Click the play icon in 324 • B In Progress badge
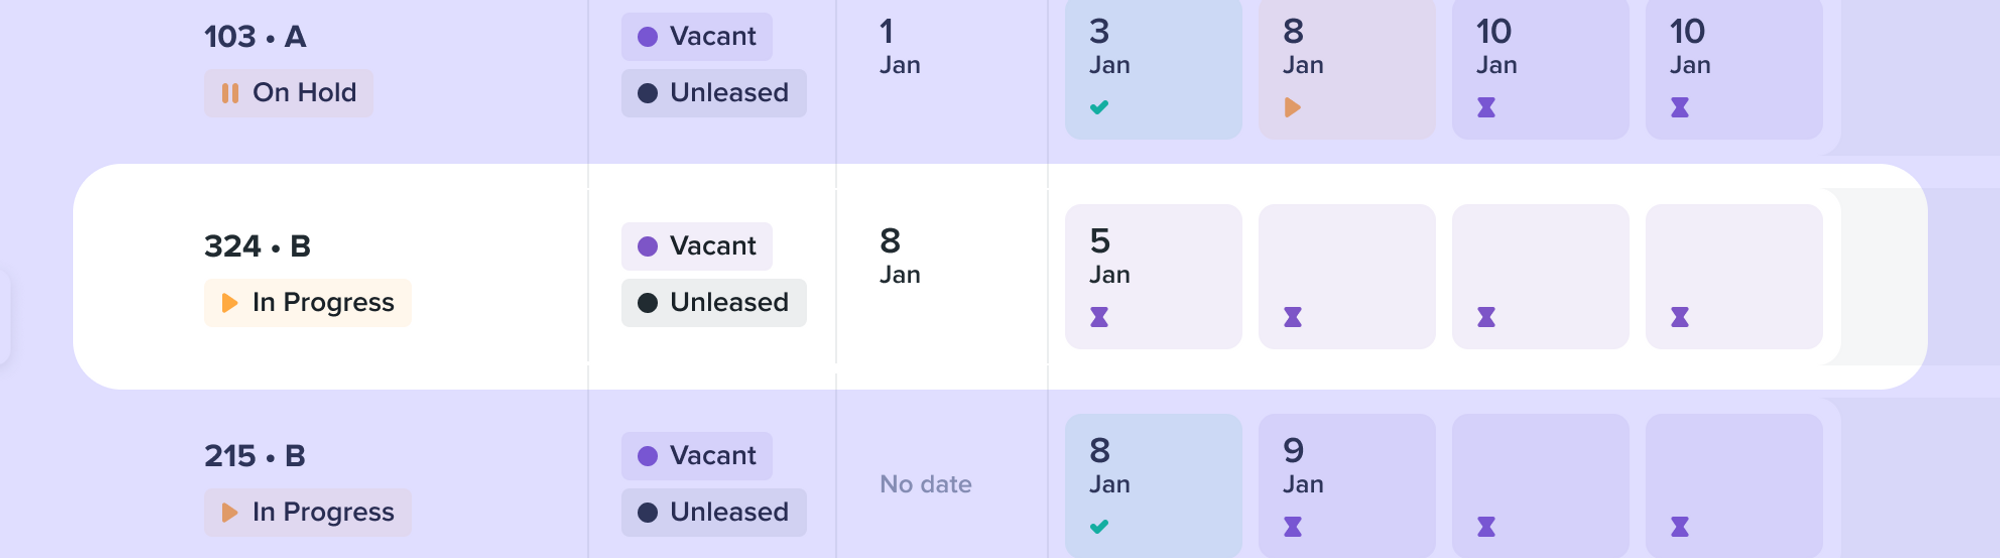This screenshot has height=558, width=2000. (x=229, y=303)
